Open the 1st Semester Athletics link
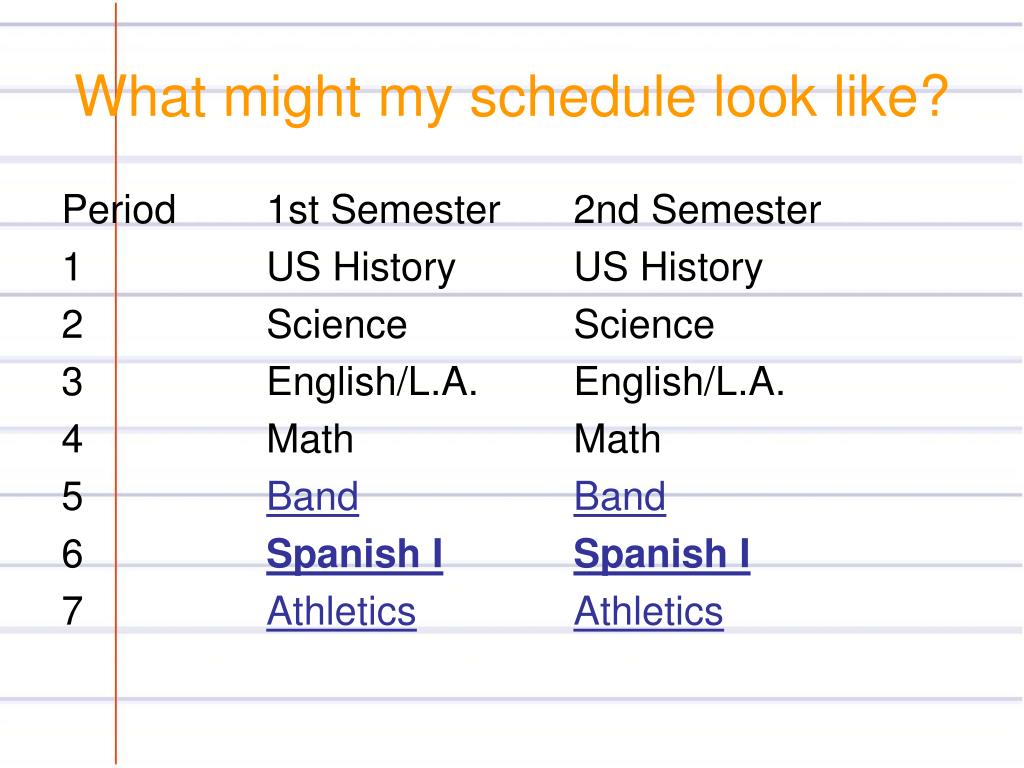The image size is (1024, 768). point(342,612)
